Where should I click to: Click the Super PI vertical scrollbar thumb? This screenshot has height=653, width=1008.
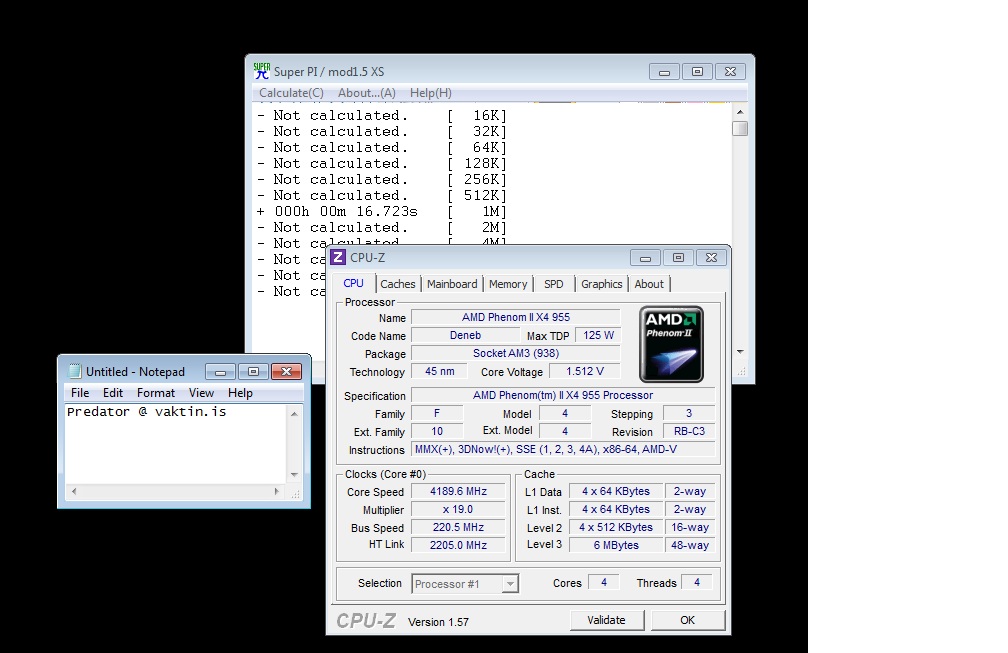coord(739,128)
